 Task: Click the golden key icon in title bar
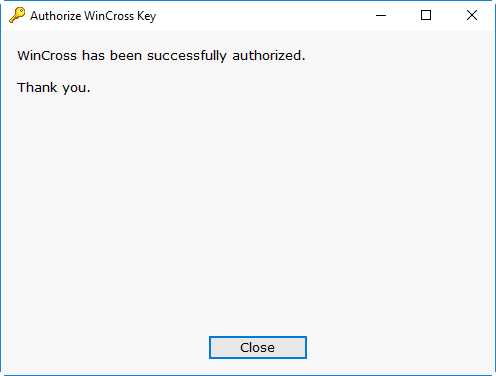pyautogui.click(x=17, y=15)
